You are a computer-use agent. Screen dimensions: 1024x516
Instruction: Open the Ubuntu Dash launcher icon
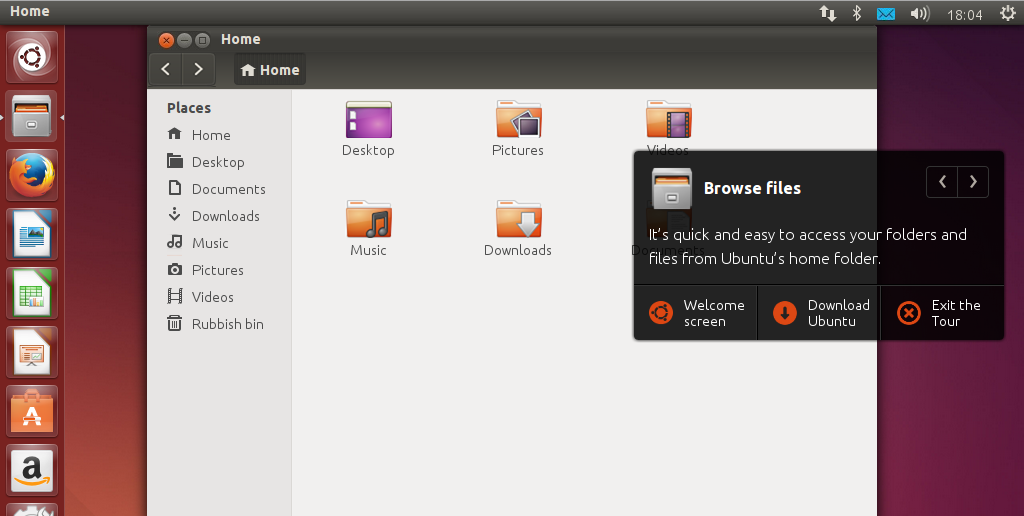point(32,57)
